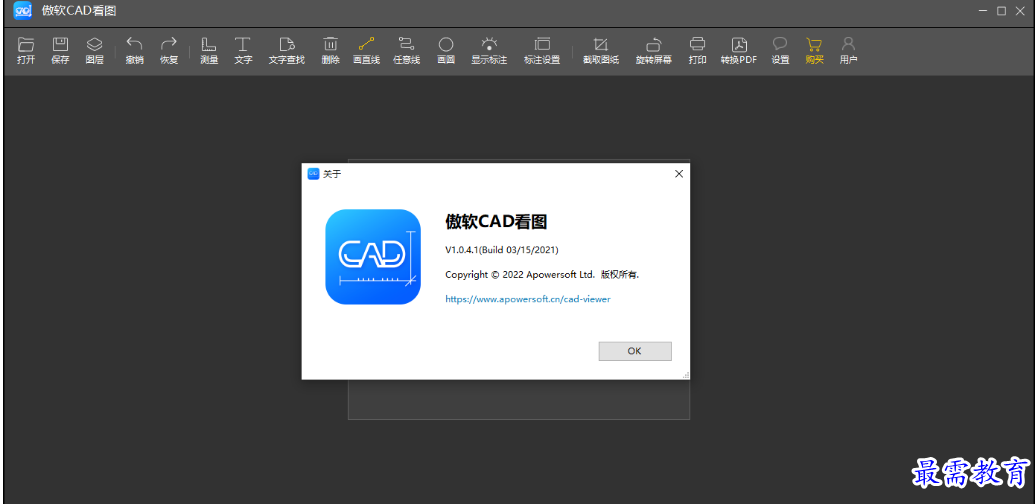The image size is (1036, 504).
Task: Click the version text V1.0.4.1
Action: pos(502,250)
